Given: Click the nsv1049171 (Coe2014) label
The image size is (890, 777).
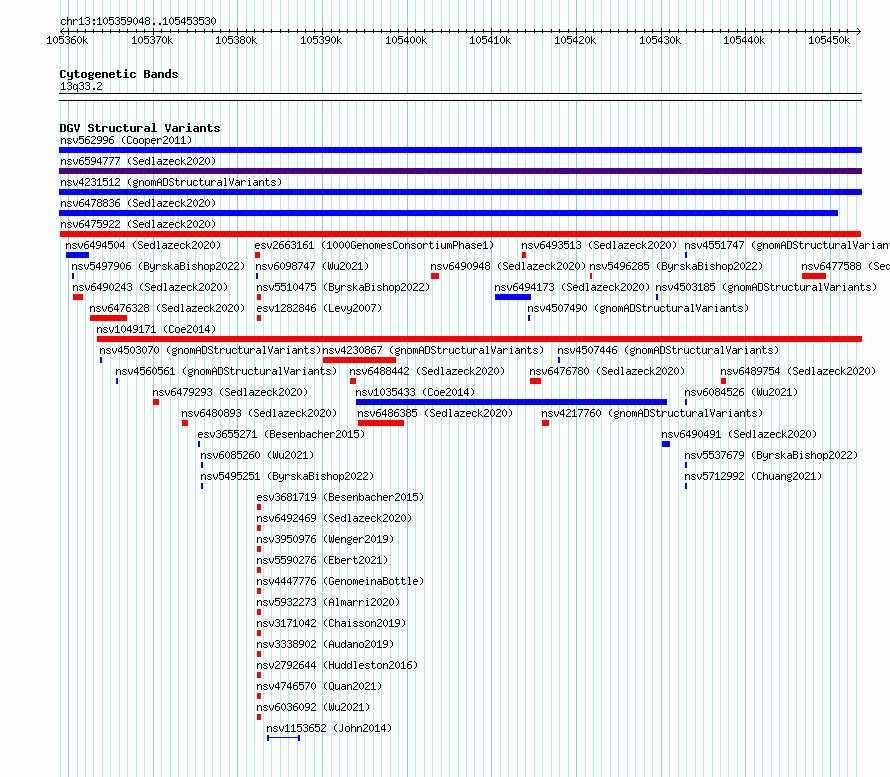Looking at the screenshot, I should (x=156, y=329).
